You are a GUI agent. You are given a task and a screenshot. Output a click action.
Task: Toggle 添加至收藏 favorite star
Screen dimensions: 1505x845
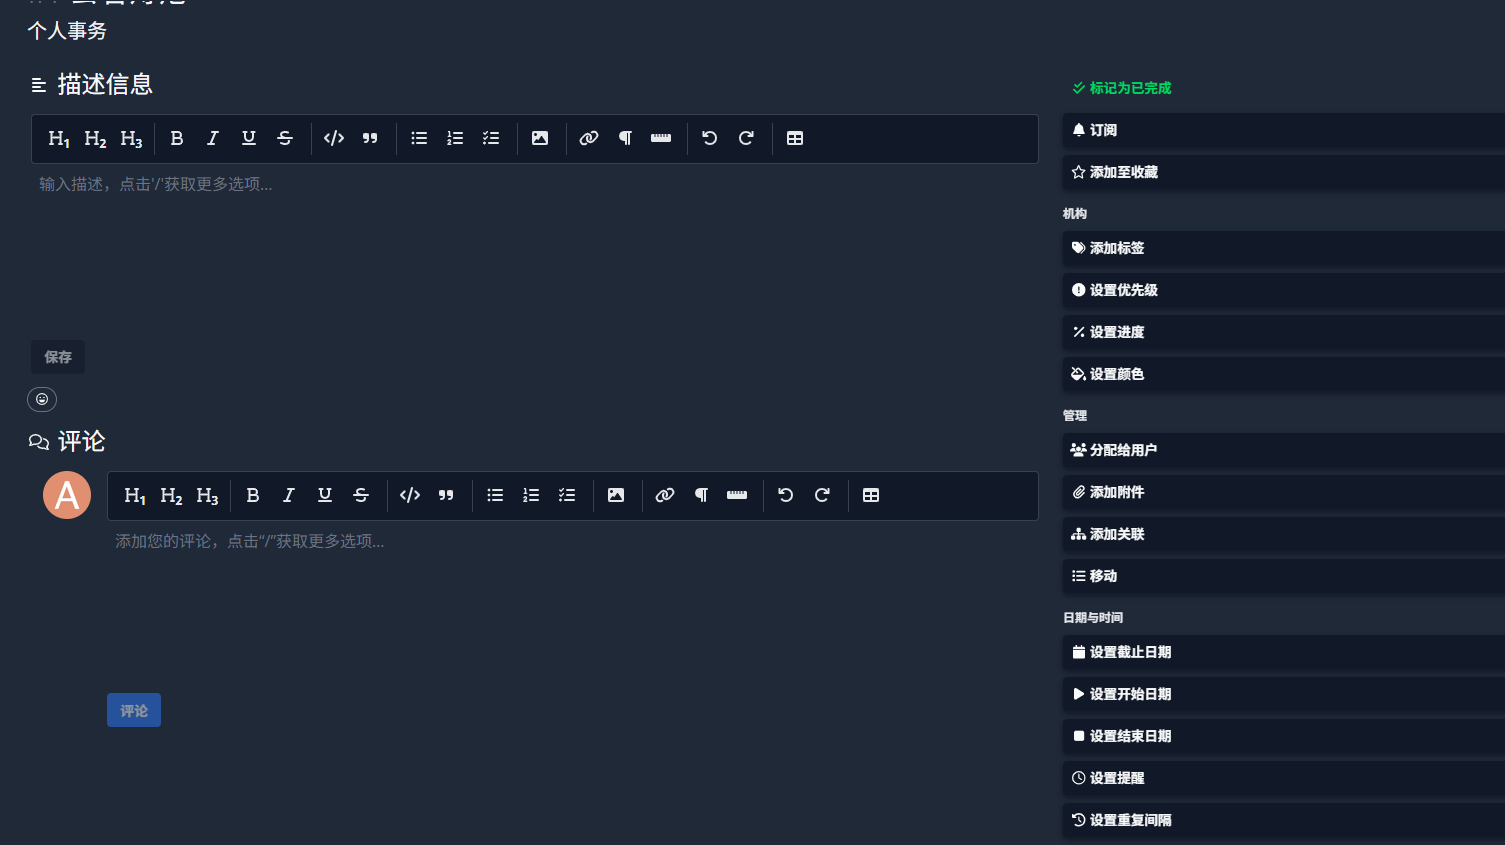pos(1283,173)
